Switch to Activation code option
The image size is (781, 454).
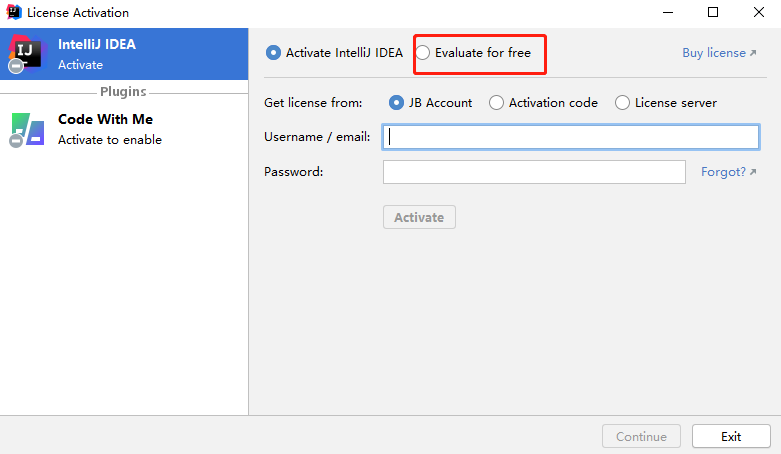(496, 103)
